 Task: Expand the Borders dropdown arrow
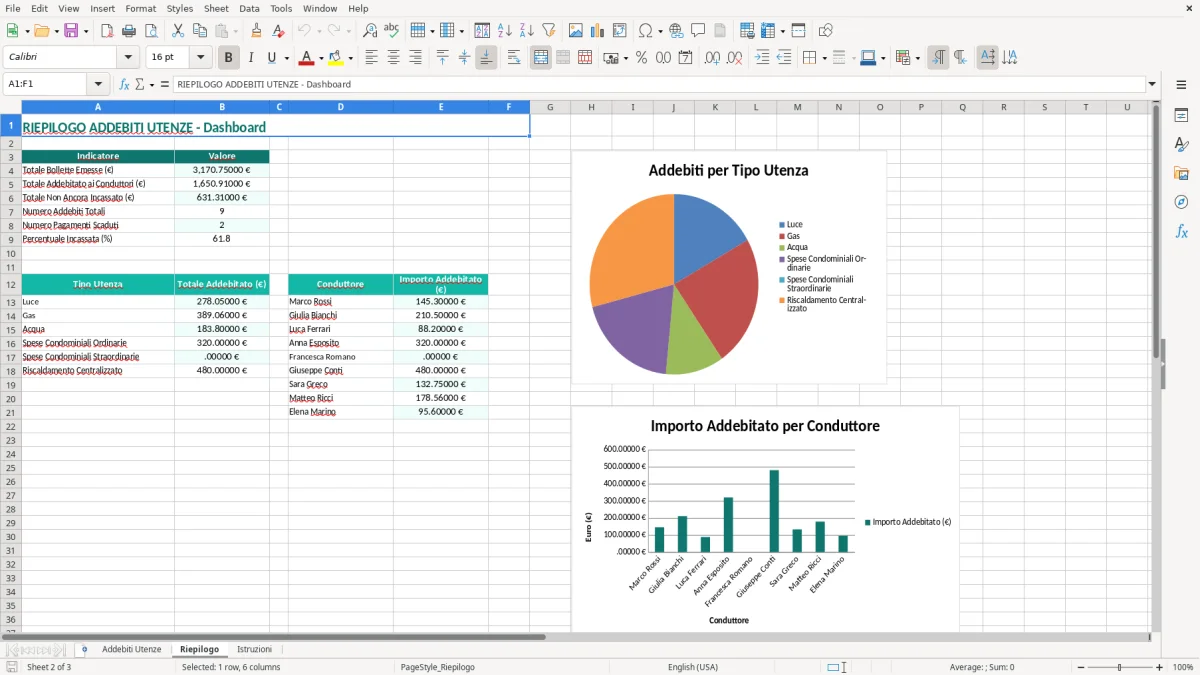click(824, 58)
